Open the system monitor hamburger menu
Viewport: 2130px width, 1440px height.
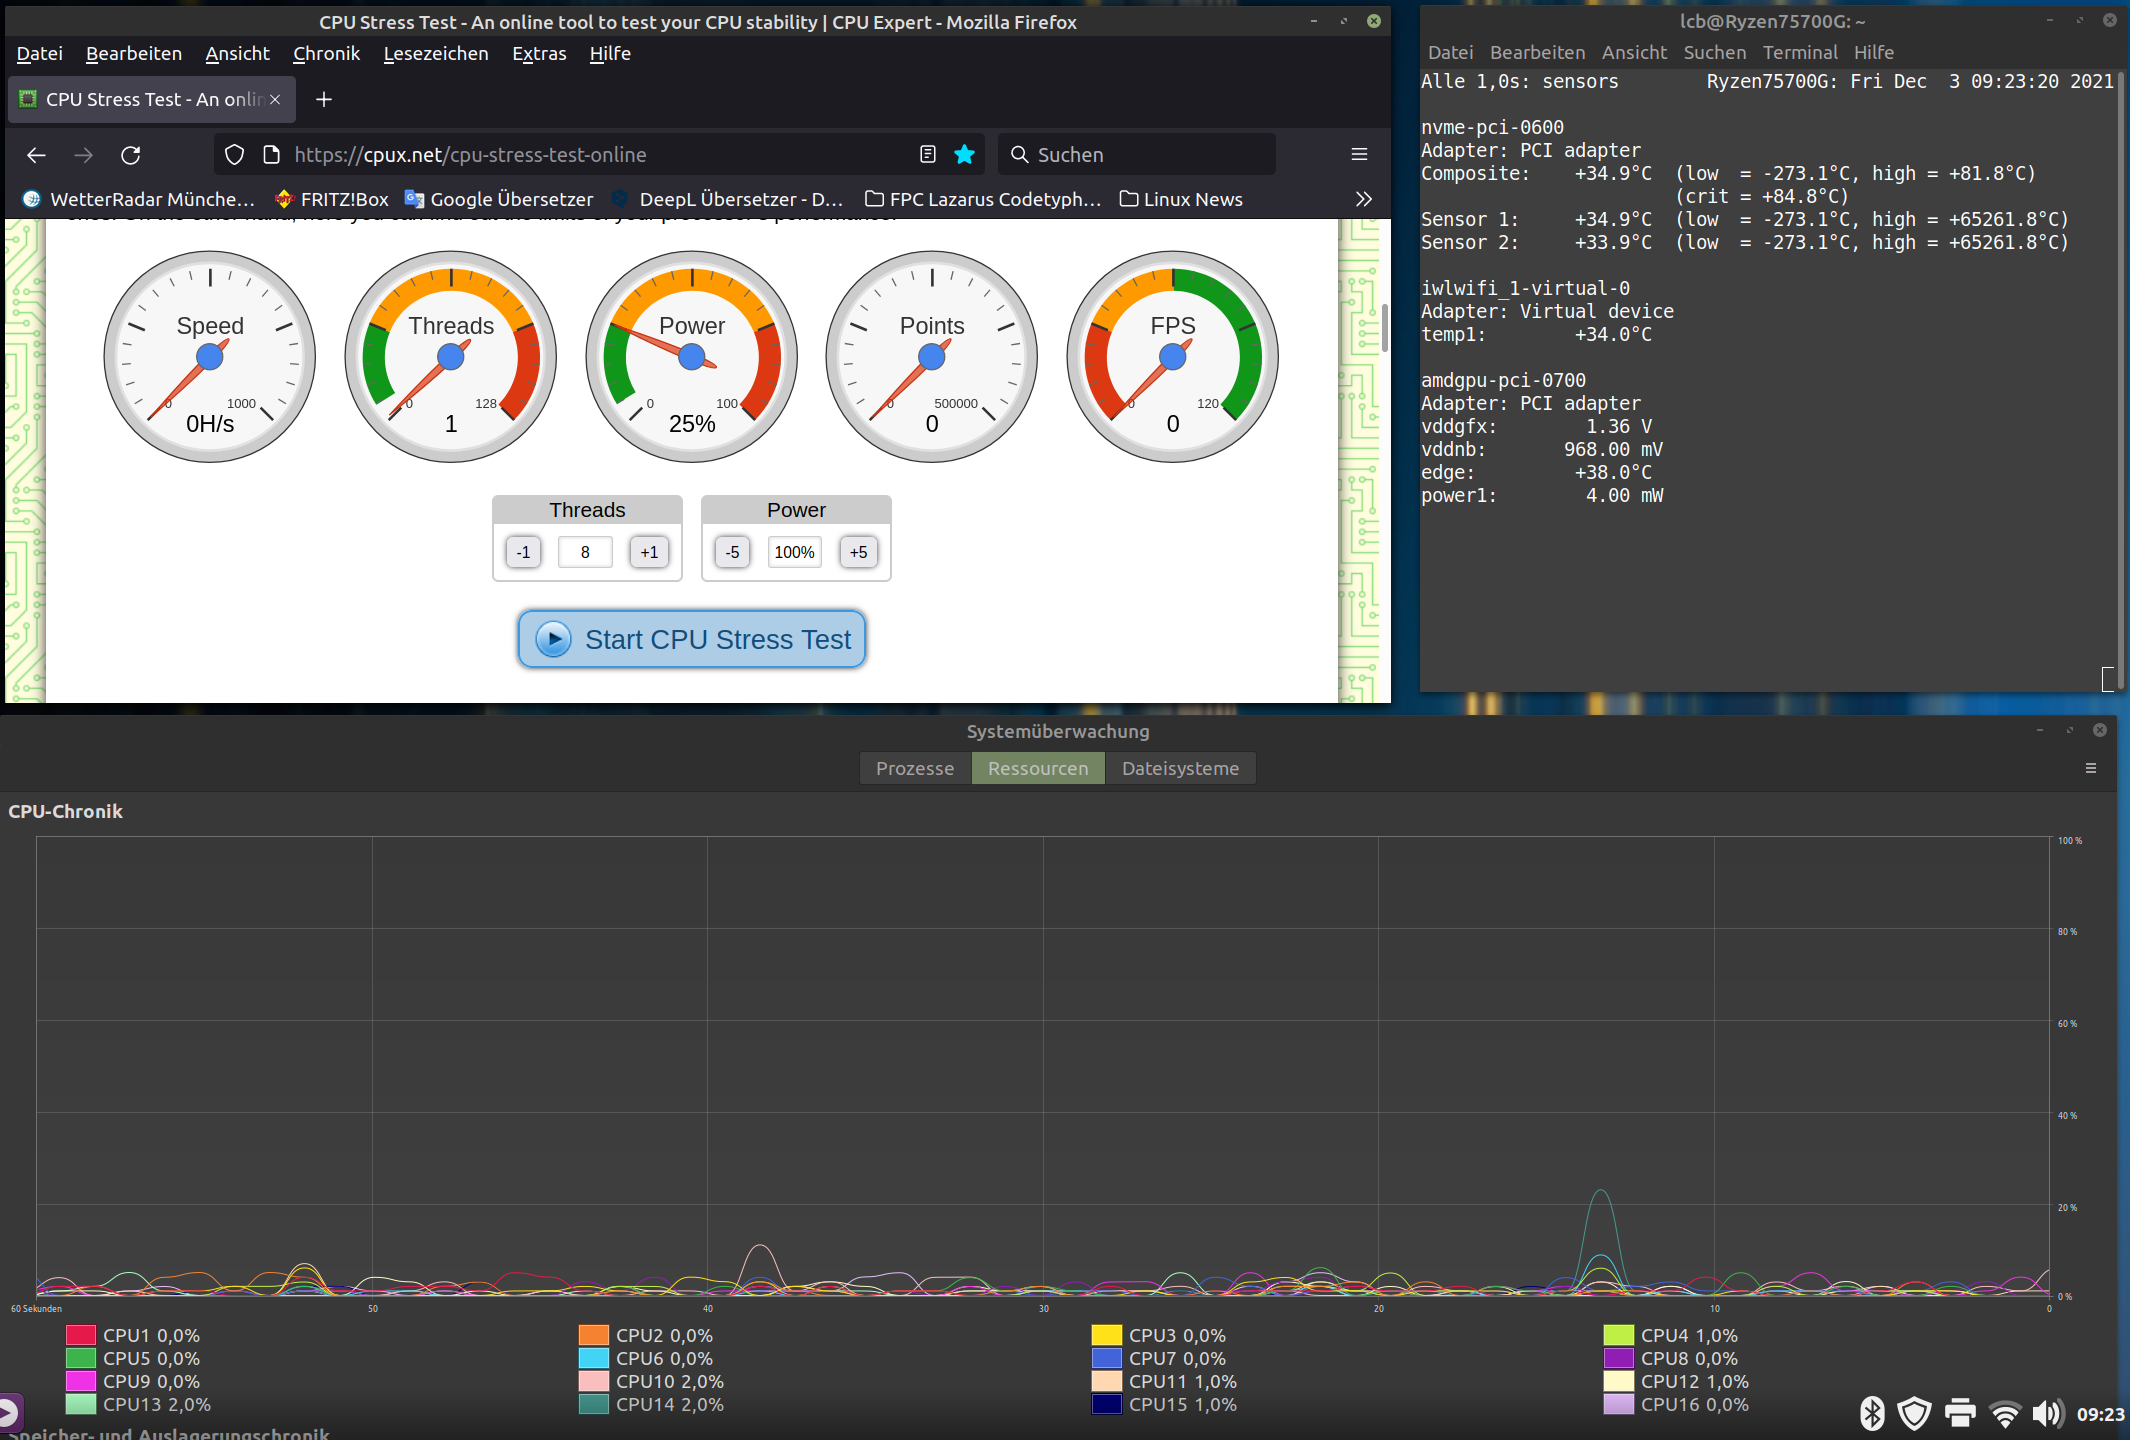click(x=2090, y=768)
